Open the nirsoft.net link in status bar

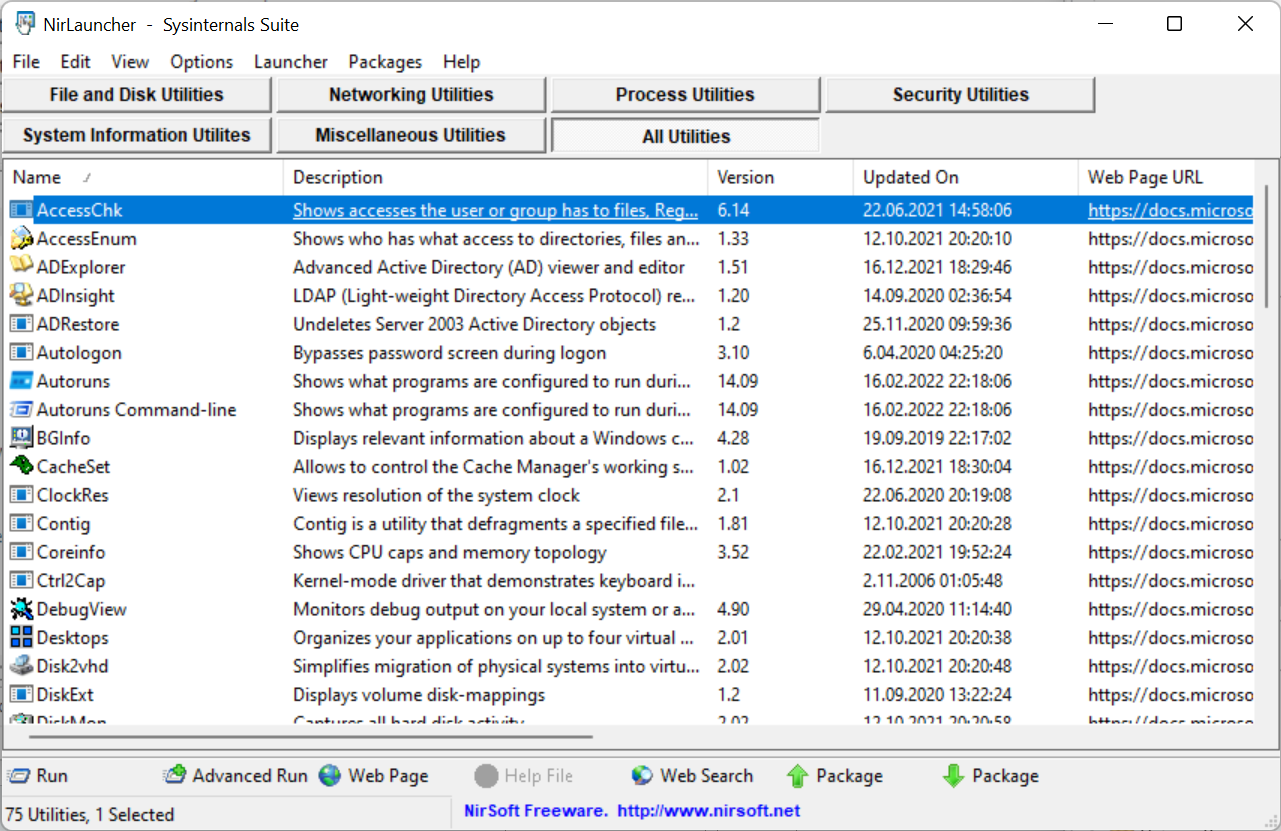click(708, 811)
